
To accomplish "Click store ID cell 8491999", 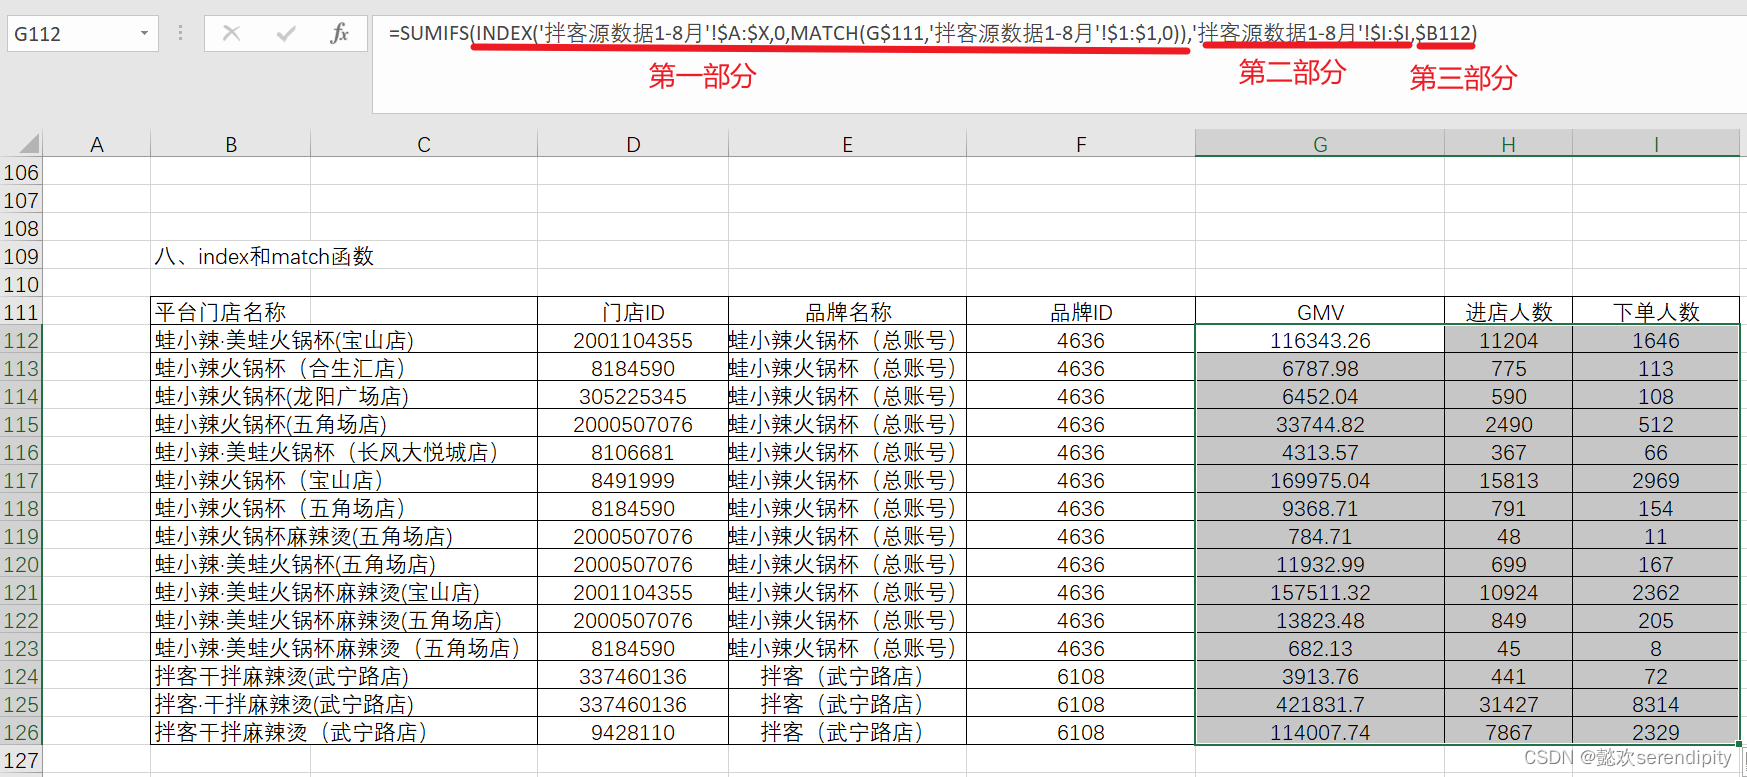I will 633,480.
